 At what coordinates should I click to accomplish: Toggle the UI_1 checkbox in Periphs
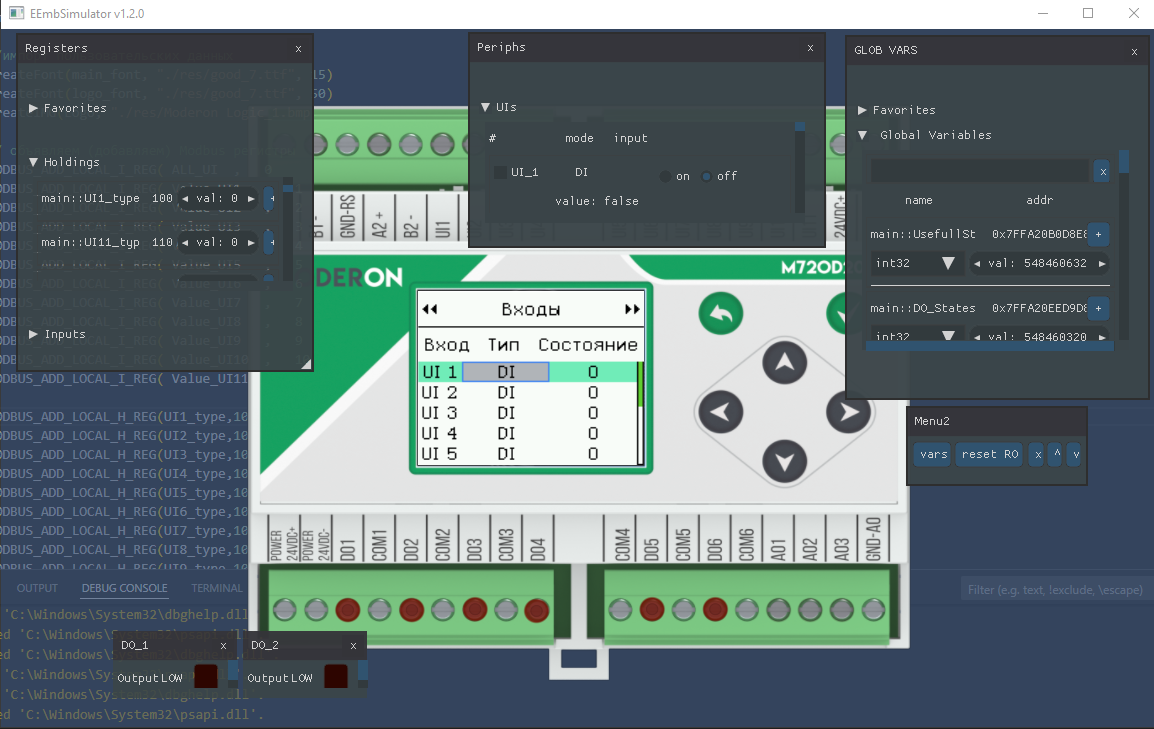(x=500, y=172)
